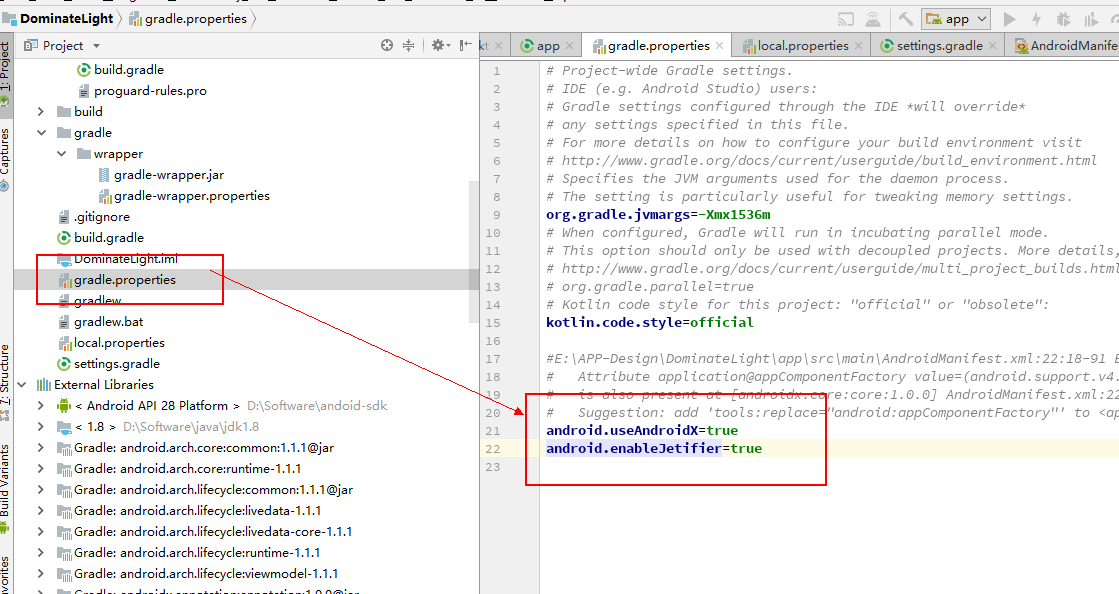
Task: Select the .gitignore file
Action: (x=93, y=217)
